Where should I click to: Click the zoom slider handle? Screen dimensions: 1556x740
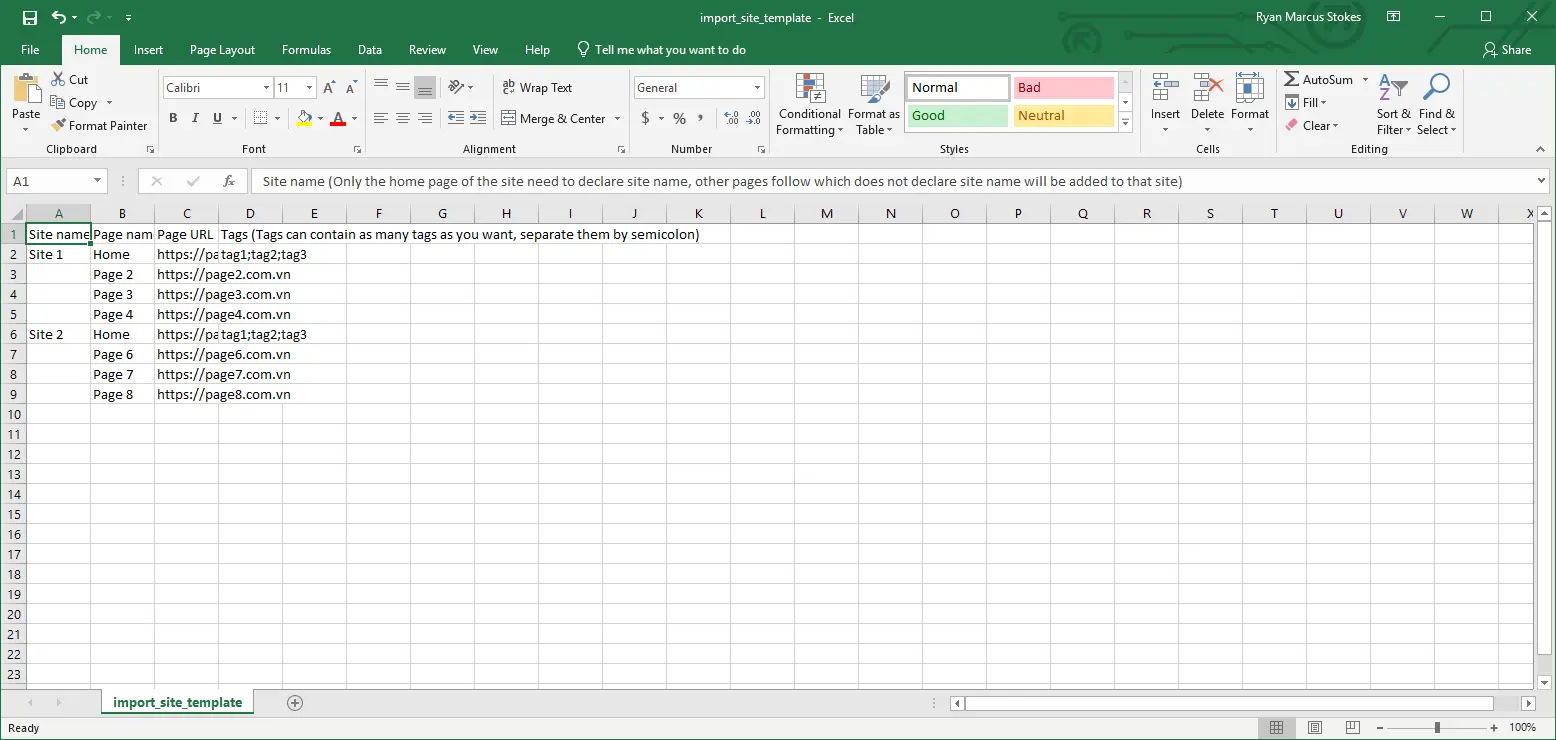[1437, 727]
